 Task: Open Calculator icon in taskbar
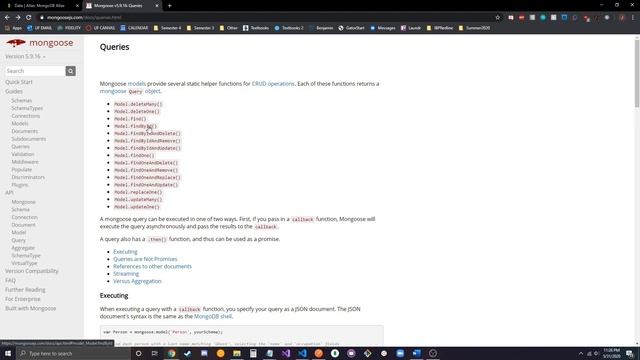pyautogui.click(x=253, y=353)
